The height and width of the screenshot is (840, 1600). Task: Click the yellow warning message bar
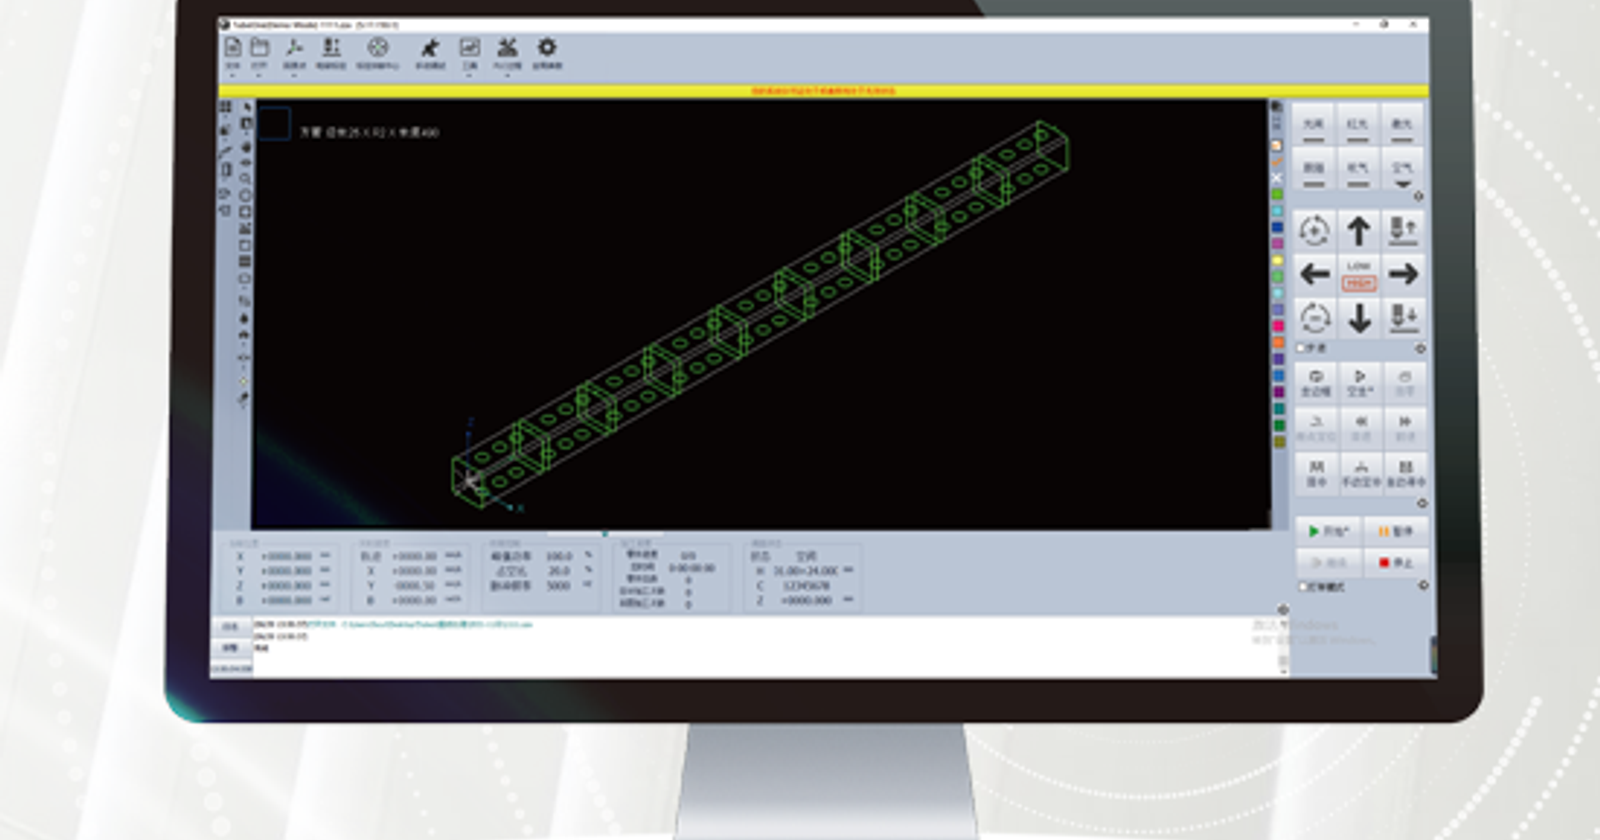tap(823, 91)
